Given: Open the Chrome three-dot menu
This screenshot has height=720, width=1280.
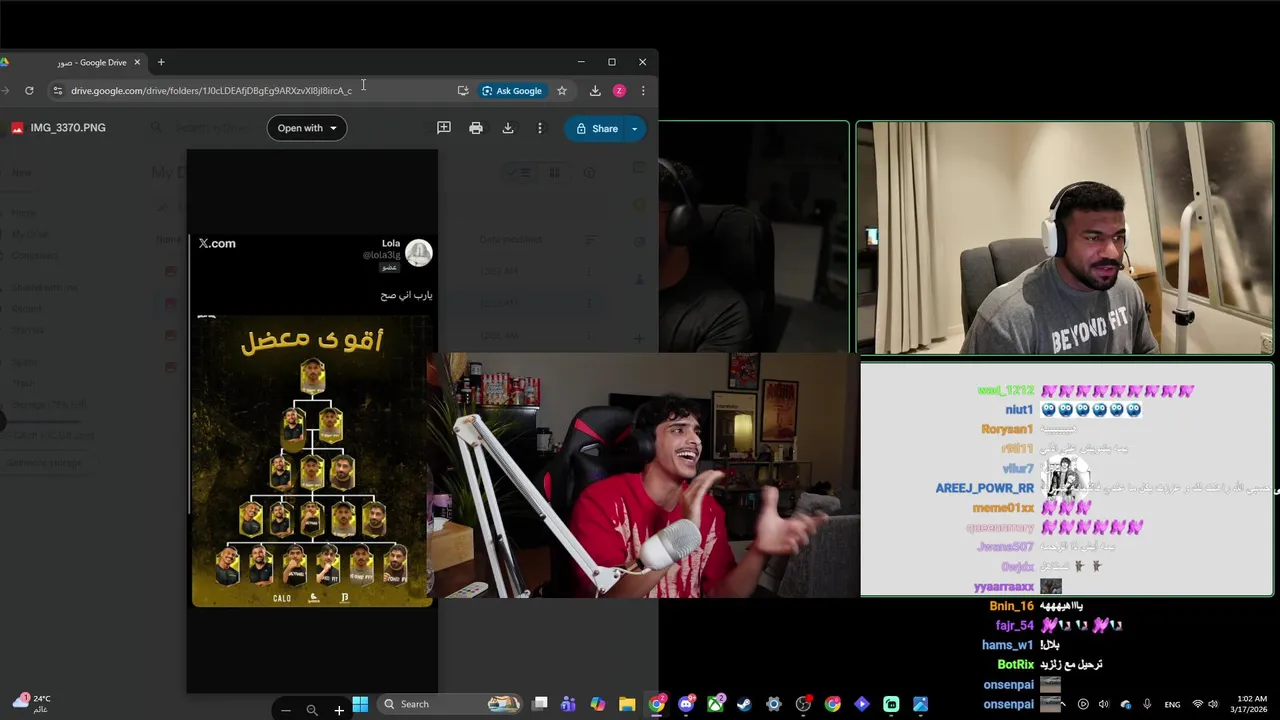Looking at the screenshot, I should (x=643, y=90).
